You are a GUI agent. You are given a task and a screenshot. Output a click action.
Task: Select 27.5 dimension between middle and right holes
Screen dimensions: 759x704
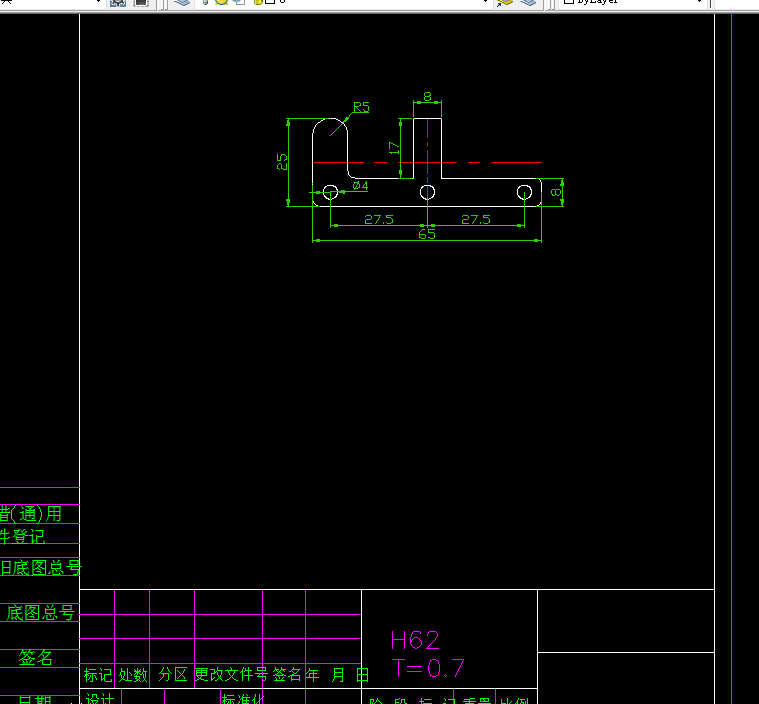point(476,220)
